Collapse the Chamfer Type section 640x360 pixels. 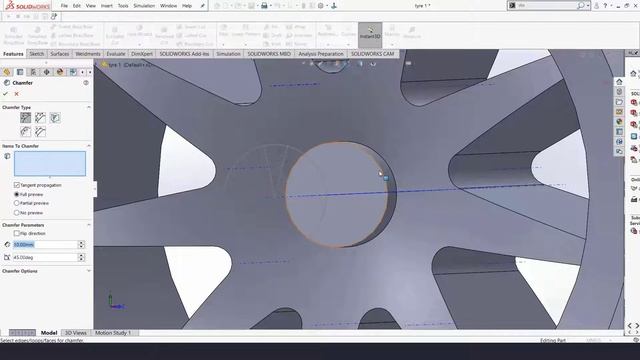(89, 107)
